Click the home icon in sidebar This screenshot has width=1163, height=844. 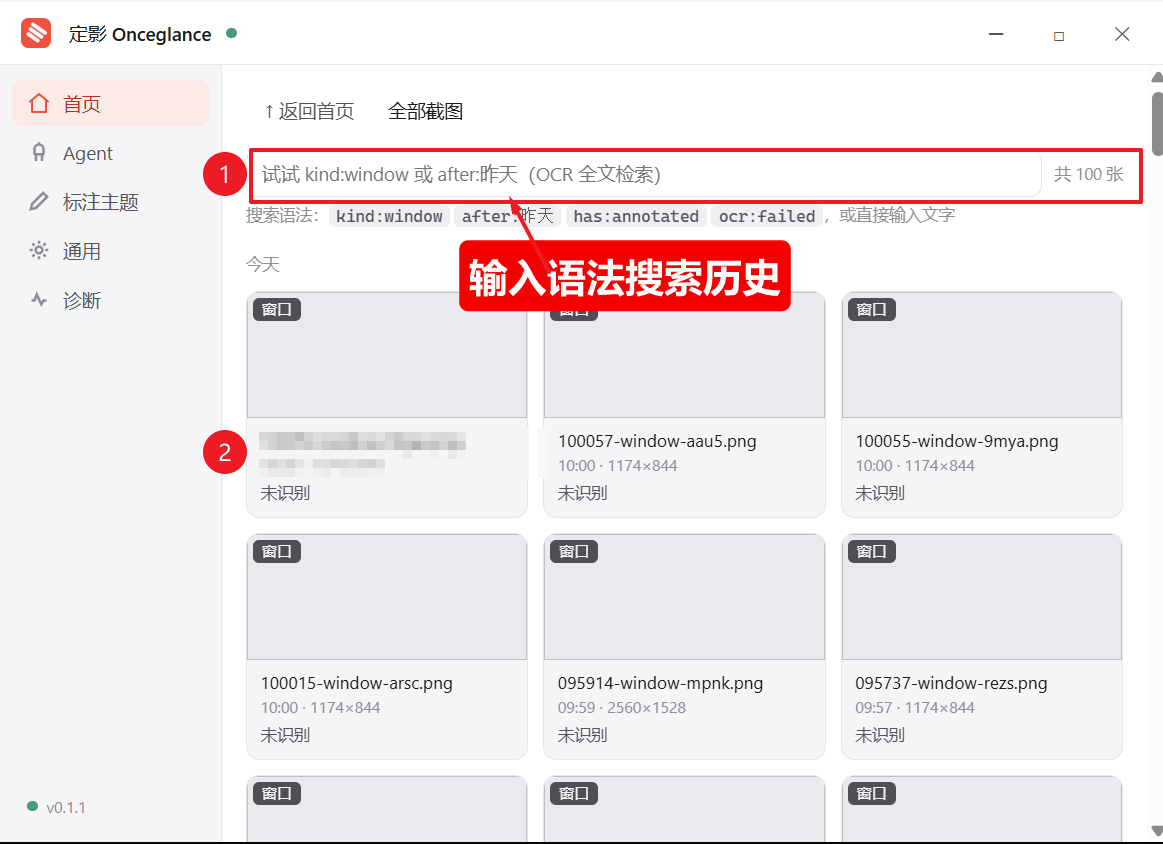pyautogui.click(x=39, y=103)
